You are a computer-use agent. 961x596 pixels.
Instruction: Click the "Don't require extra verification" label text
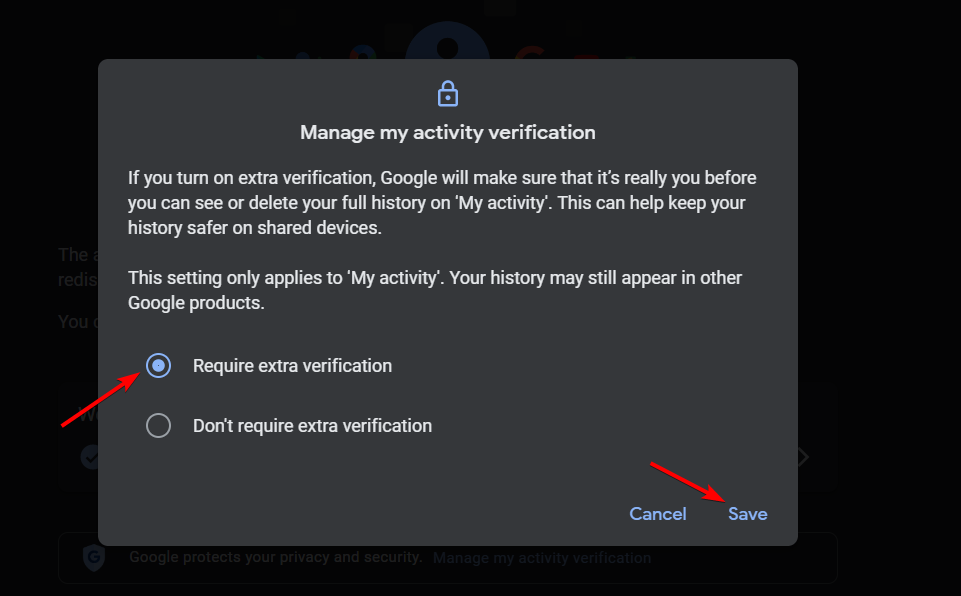point(312,426)
